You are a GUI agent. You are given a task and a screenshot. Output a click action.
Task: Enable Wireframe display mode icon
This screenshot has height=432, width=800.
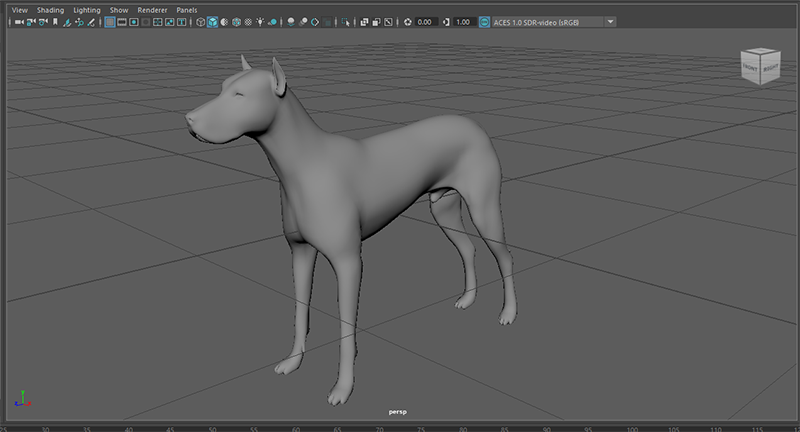click(x=200, y=21)
